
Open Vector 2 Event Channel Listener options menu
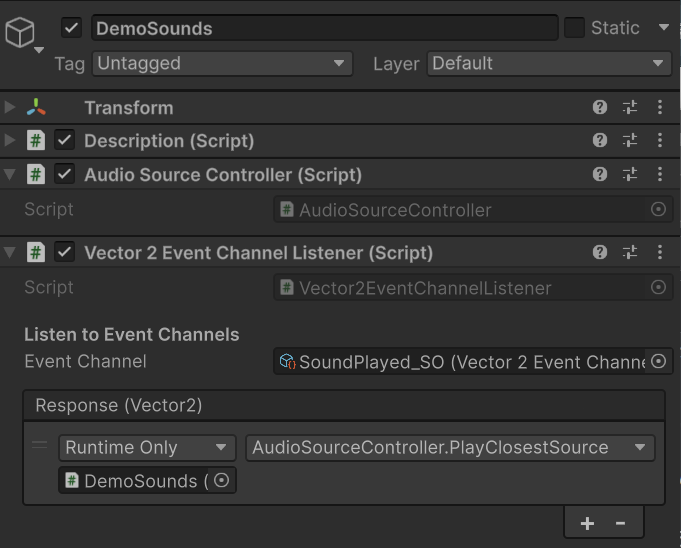coord(660,252)
